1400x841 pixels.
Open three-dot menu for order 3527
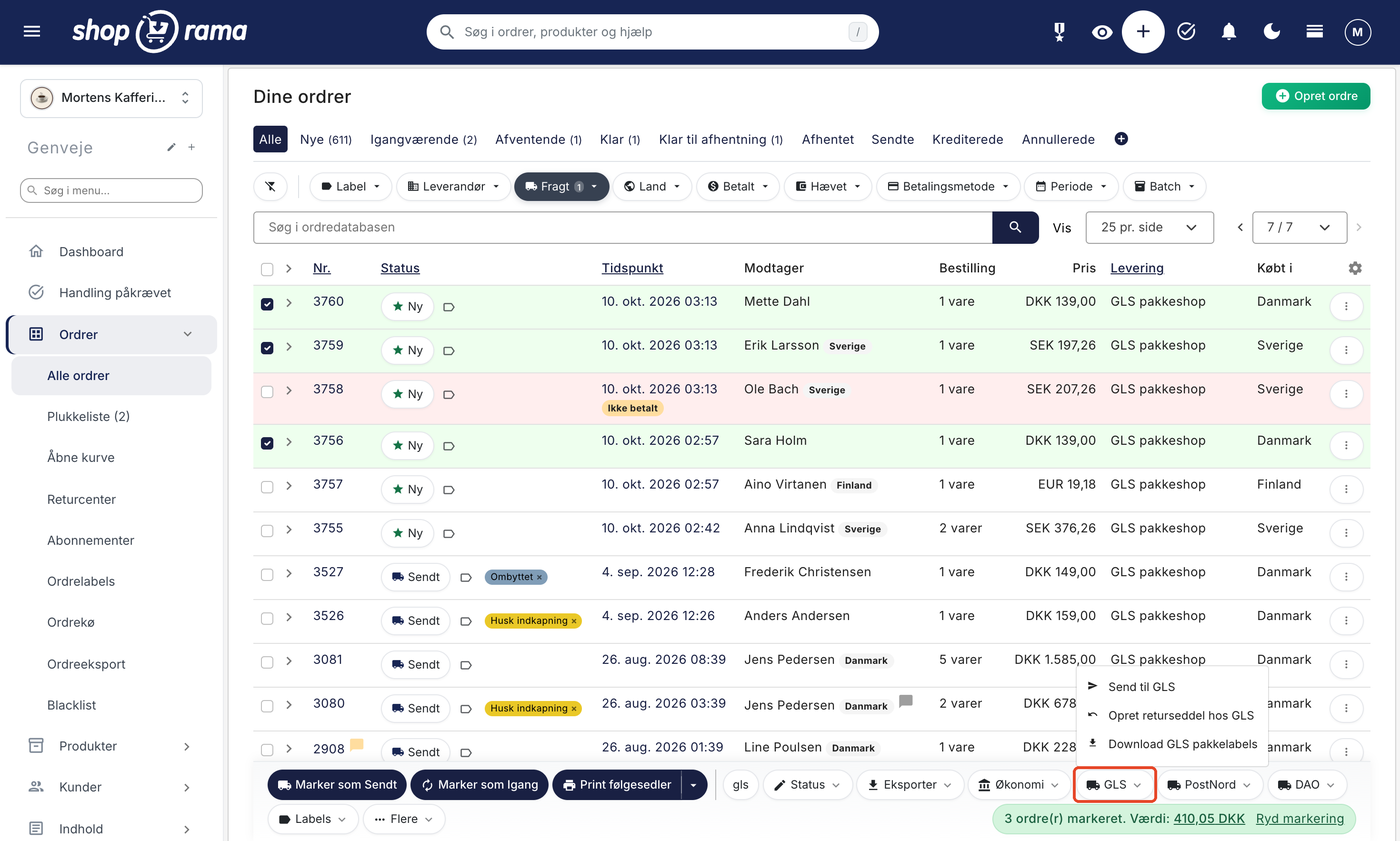point(1347,577)
